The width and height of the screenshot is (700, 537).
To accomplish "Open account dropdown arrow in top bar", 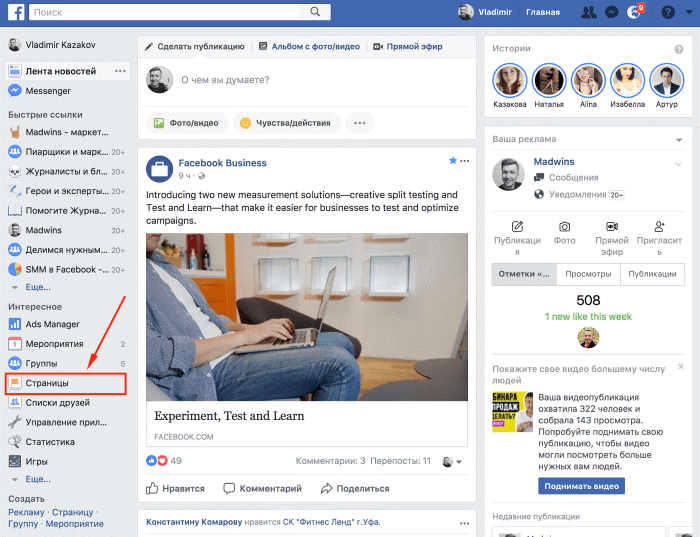I will [x=689, y=12].
